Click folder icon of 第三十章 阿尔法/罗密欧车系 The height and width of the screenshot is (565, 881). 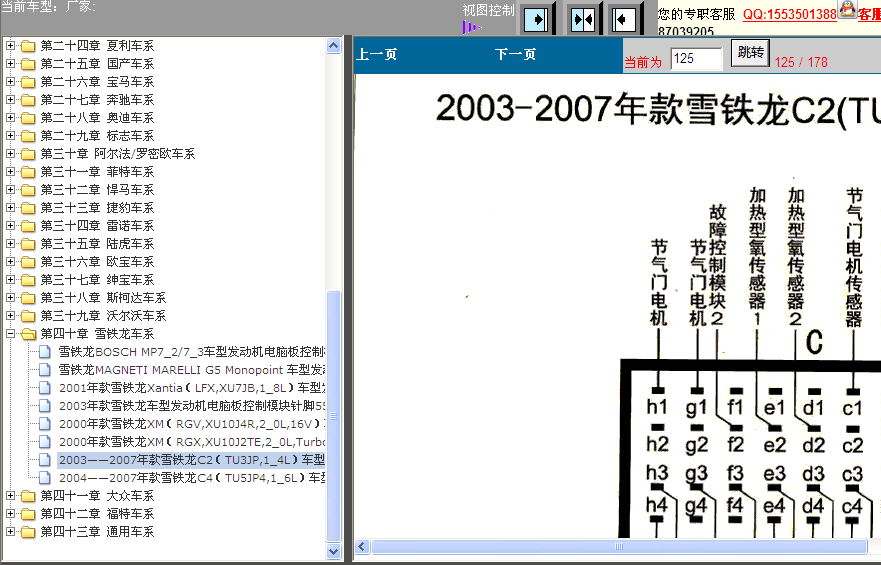[x=28, y=153]
